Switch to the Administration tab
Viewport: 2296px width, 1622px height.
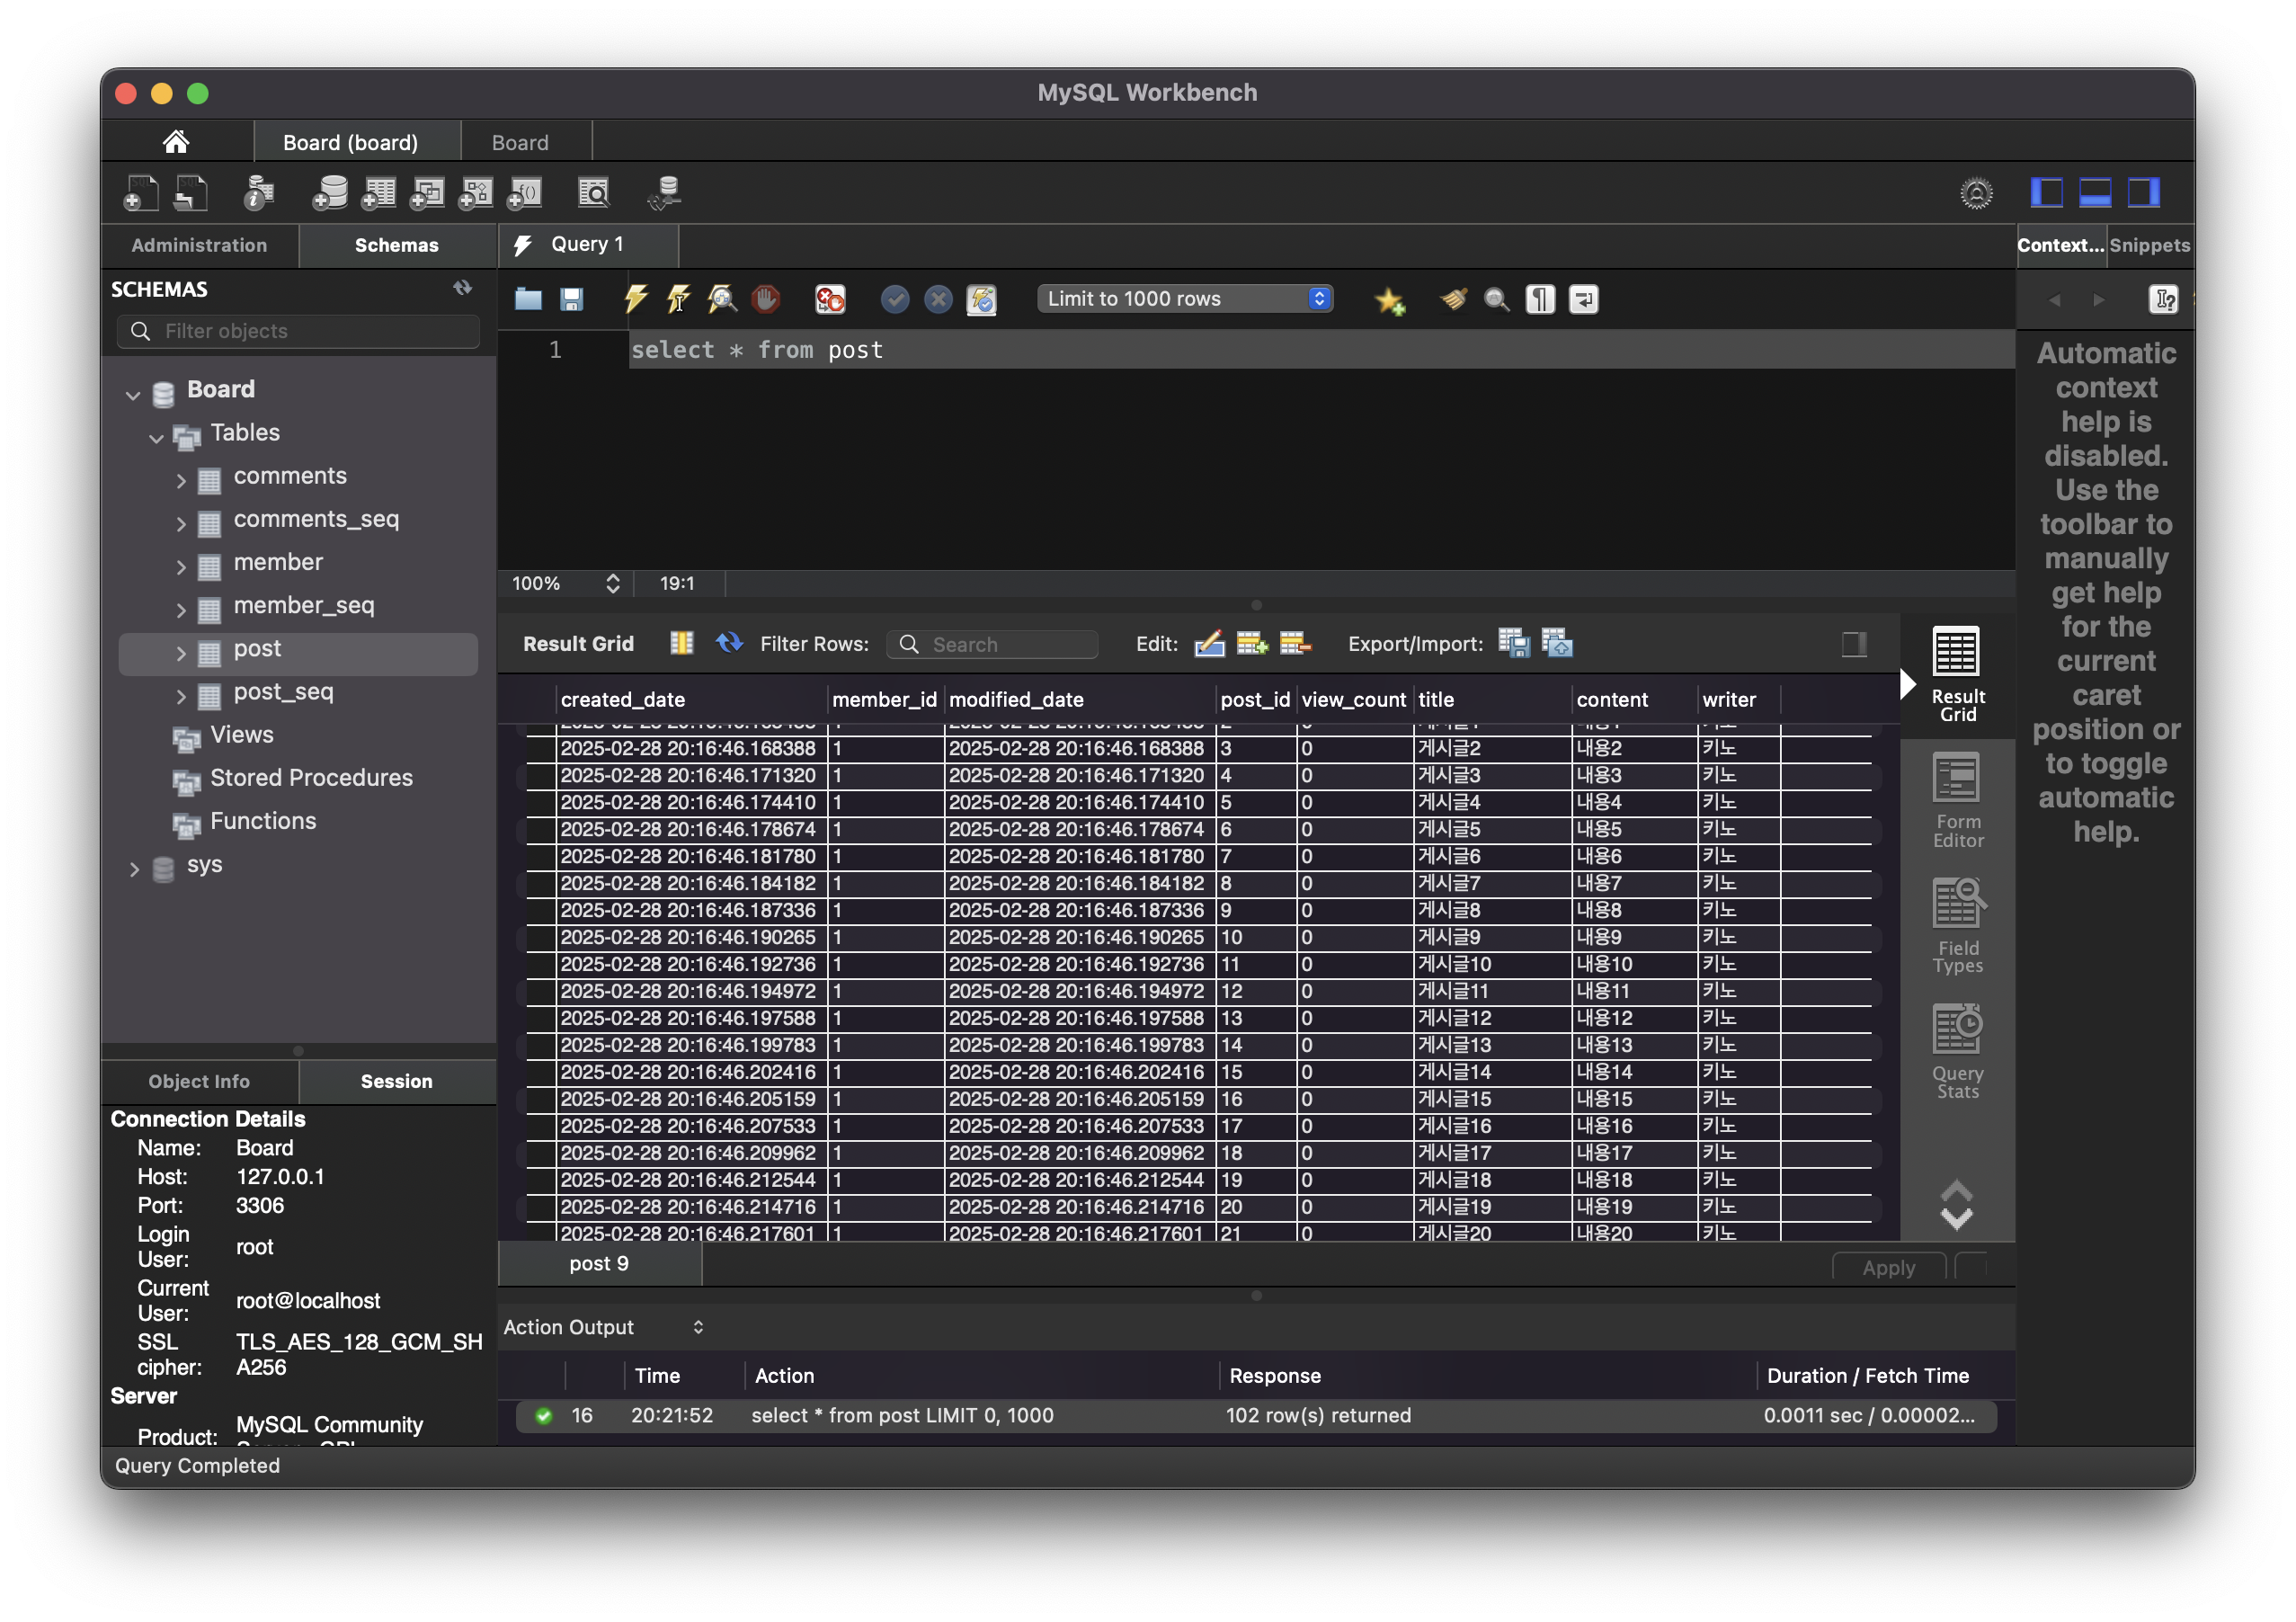click(199, 245)
